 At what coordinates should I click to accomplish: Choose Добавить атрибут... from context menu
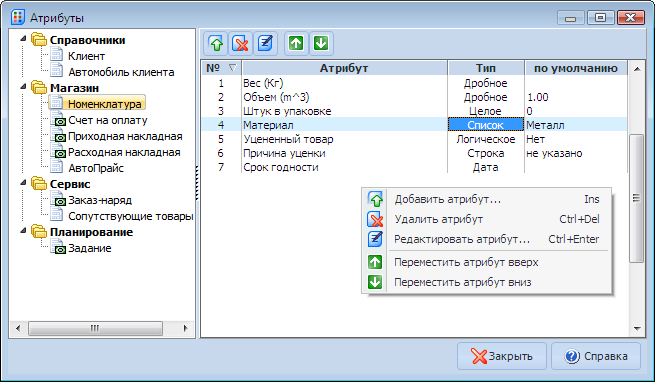coord(487,199)
